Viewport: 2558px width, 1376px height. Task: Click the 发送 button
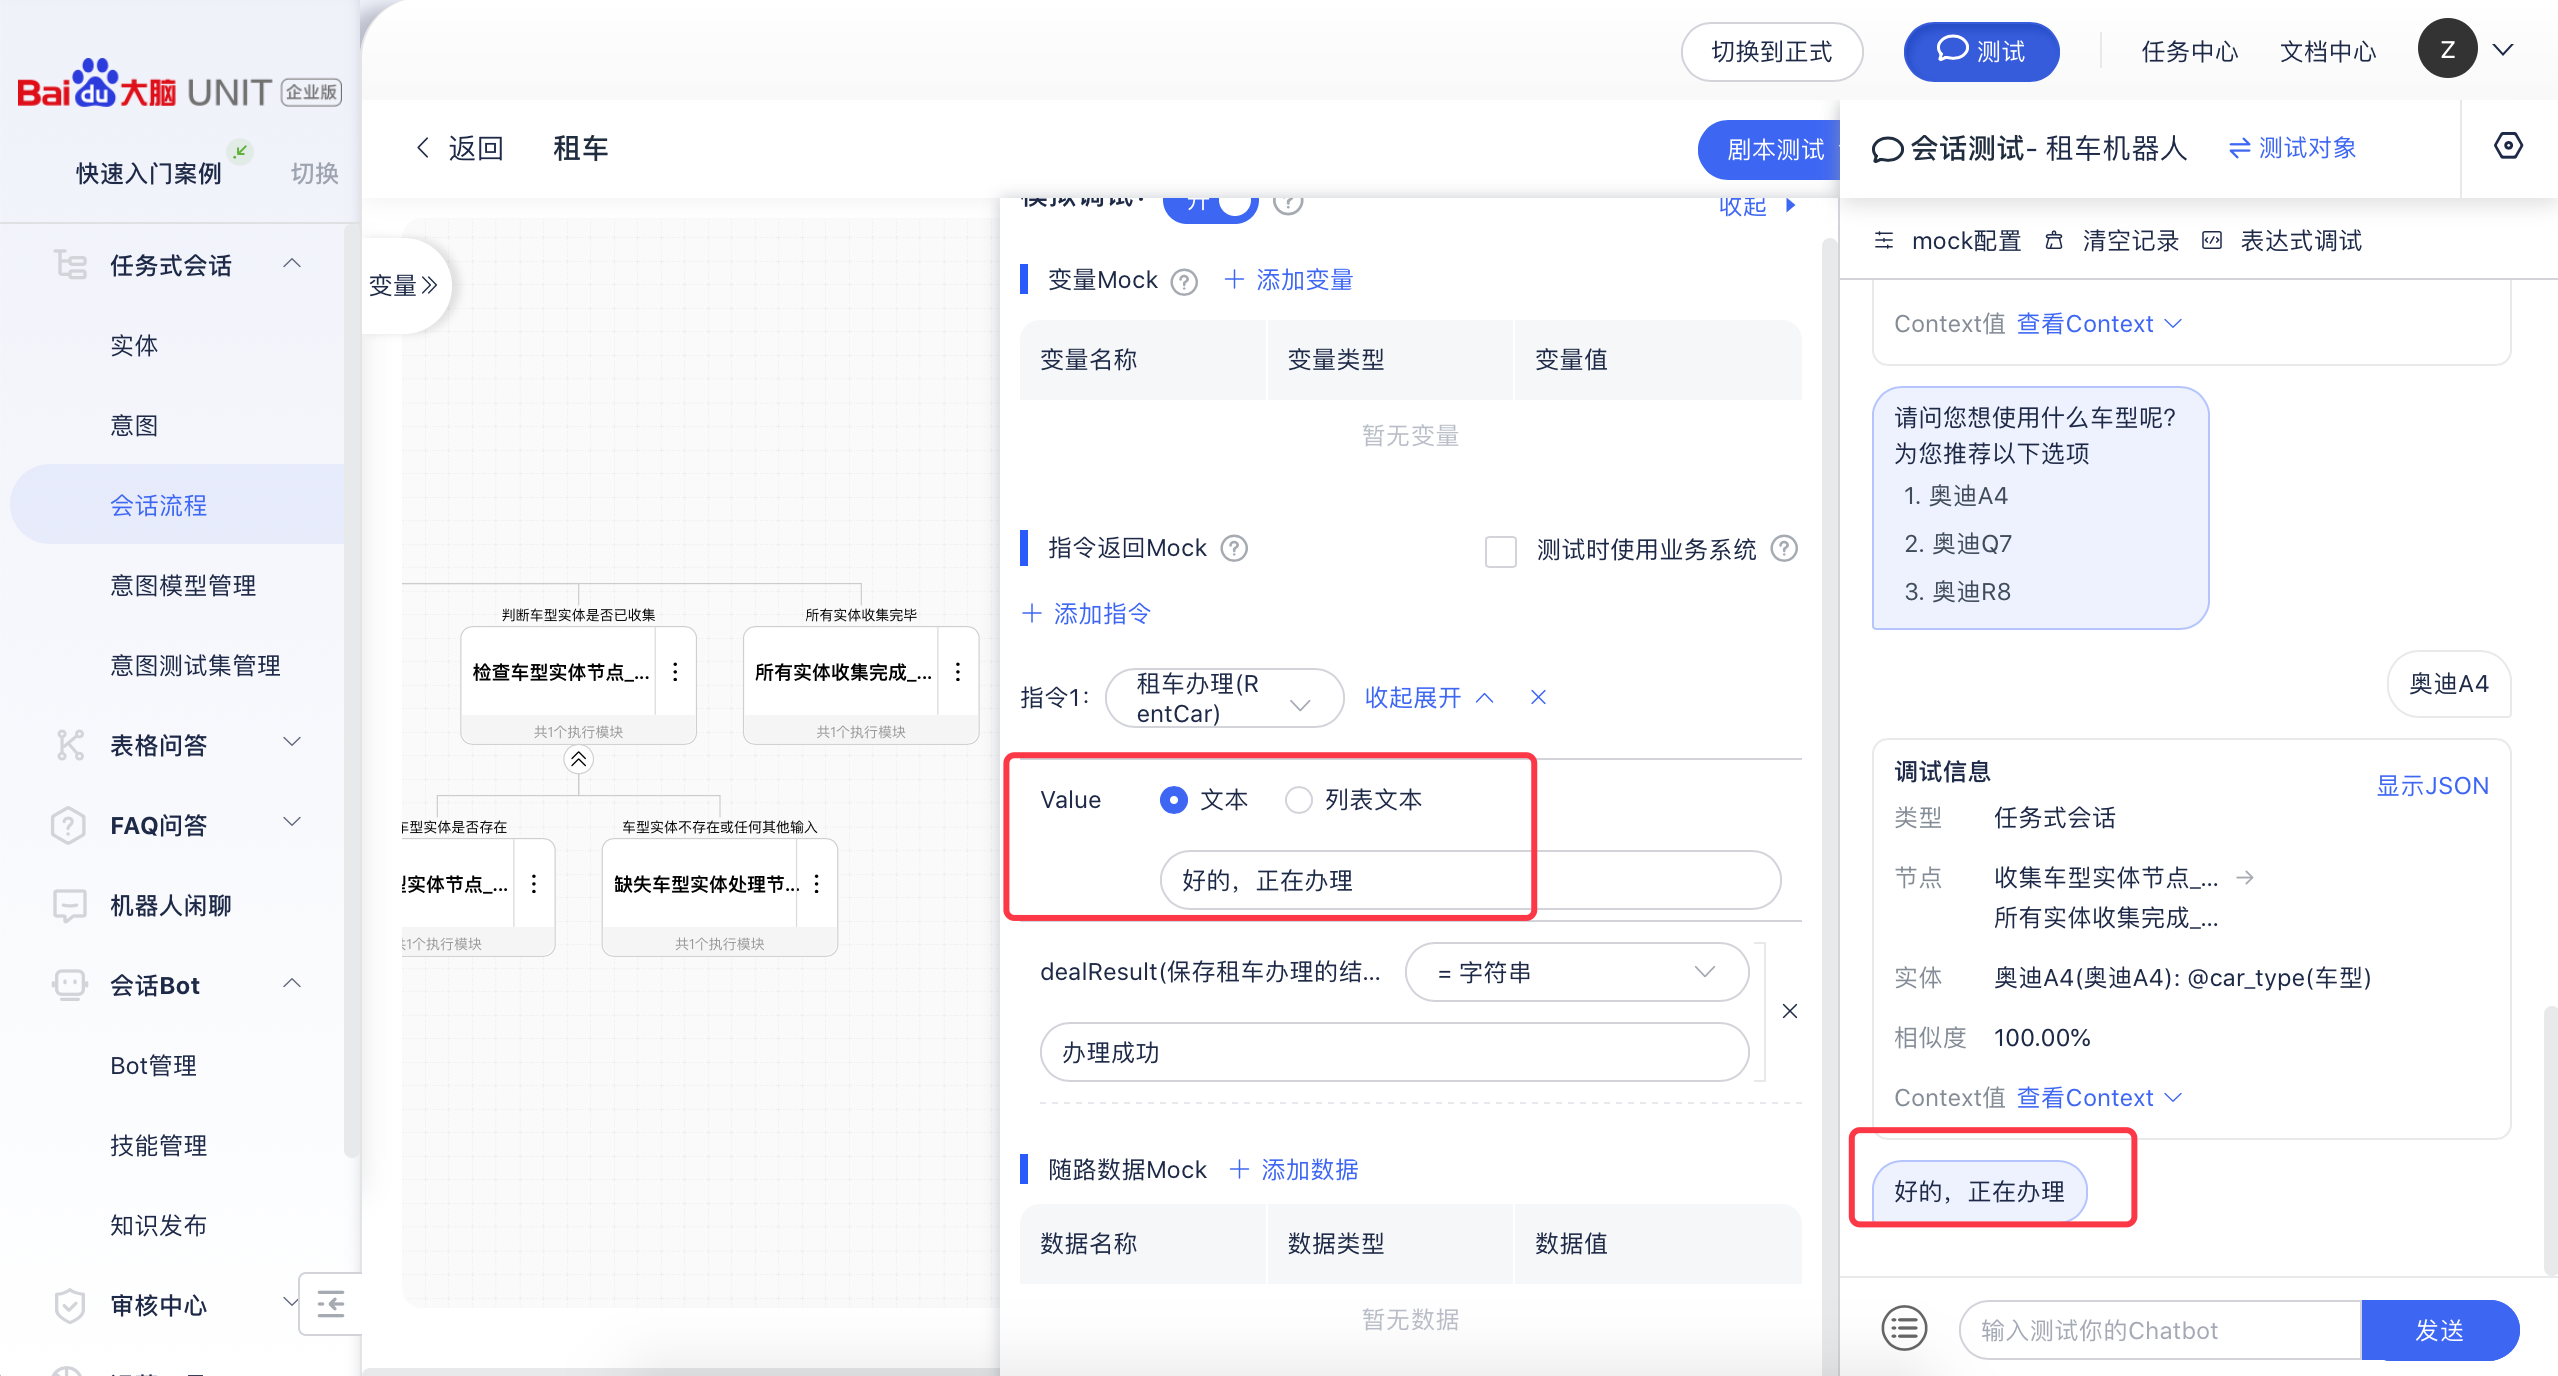(2439, 1330)
